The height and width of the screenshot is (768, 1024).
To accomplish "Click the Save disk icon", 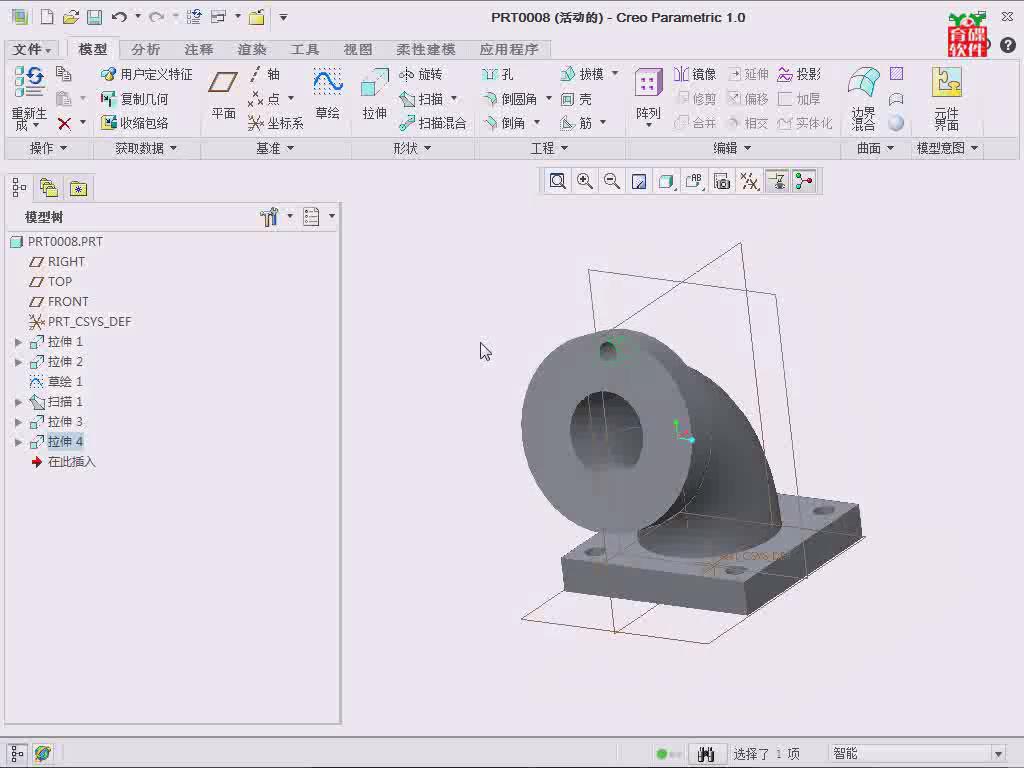I will [x=95, y=17].
